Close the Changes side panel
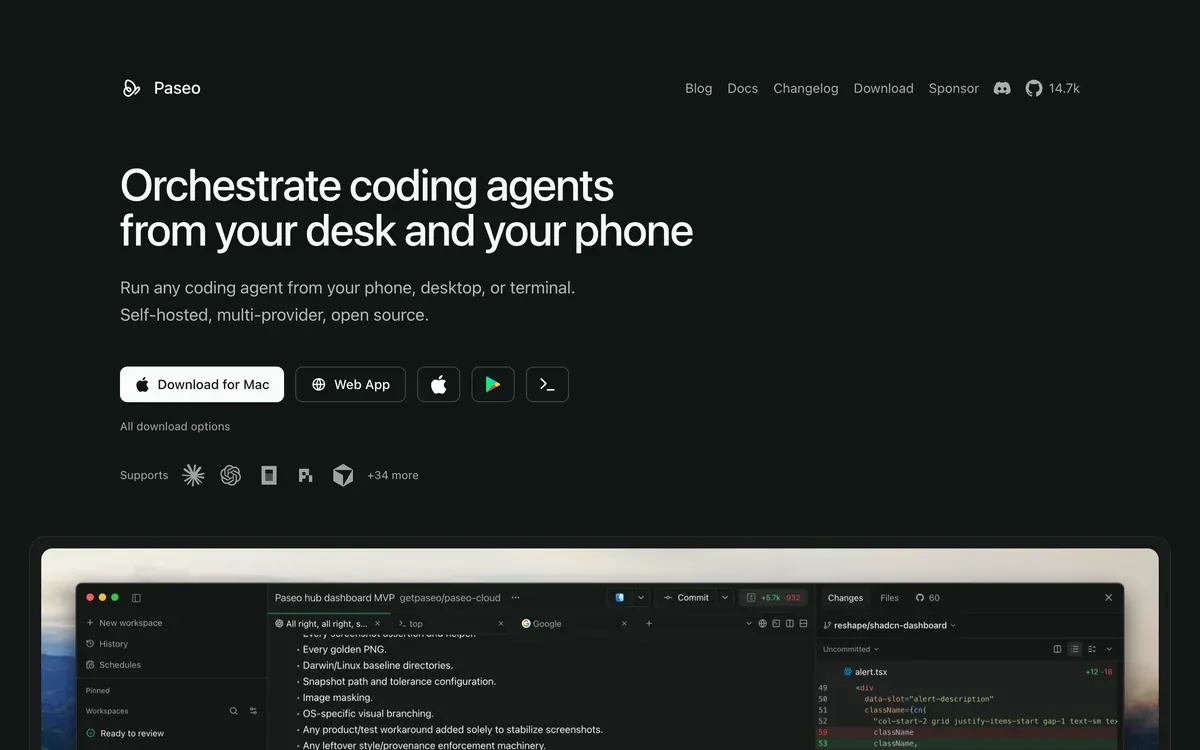 (x=1108, y=598)
